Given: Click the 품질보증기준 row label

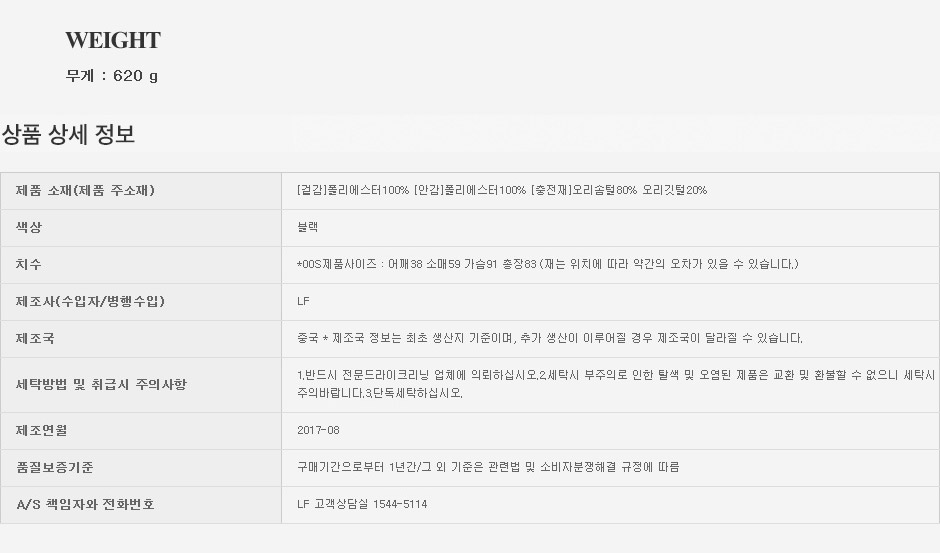Looking at the screenshot, I should [x=55, y=467].
